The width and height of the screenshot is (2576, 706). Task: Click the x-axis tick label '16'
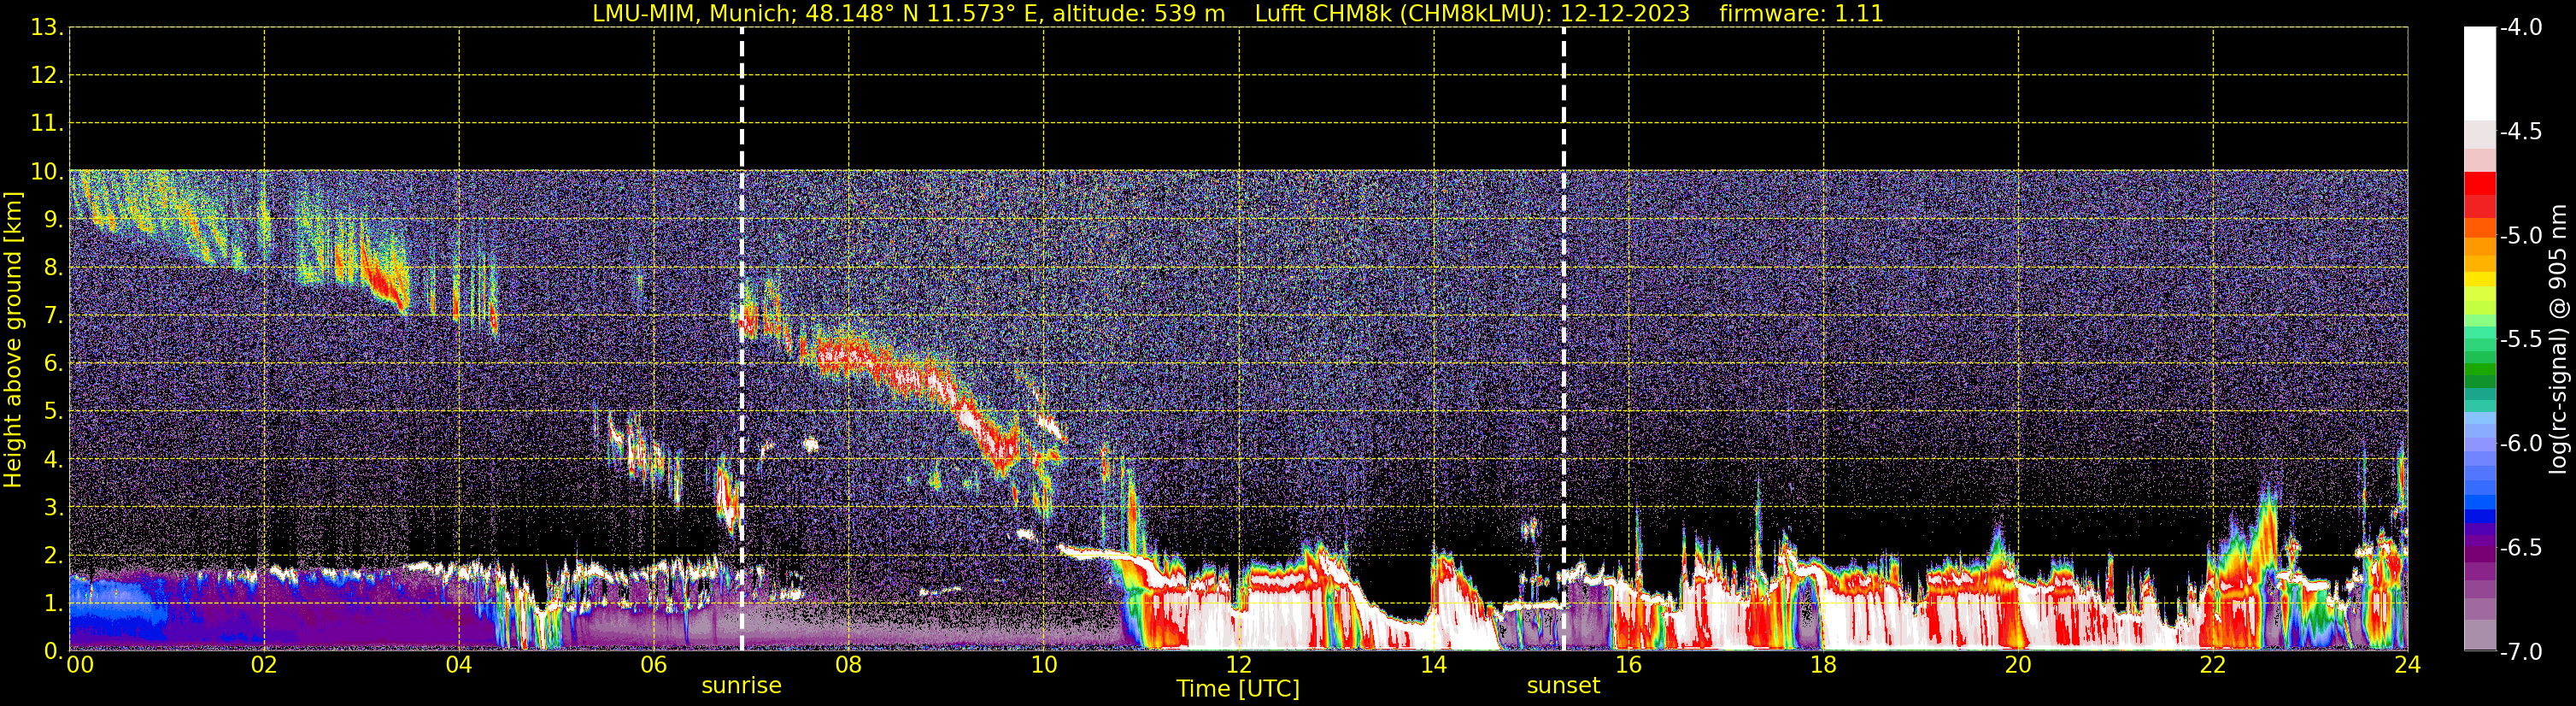click(1629, 665)
